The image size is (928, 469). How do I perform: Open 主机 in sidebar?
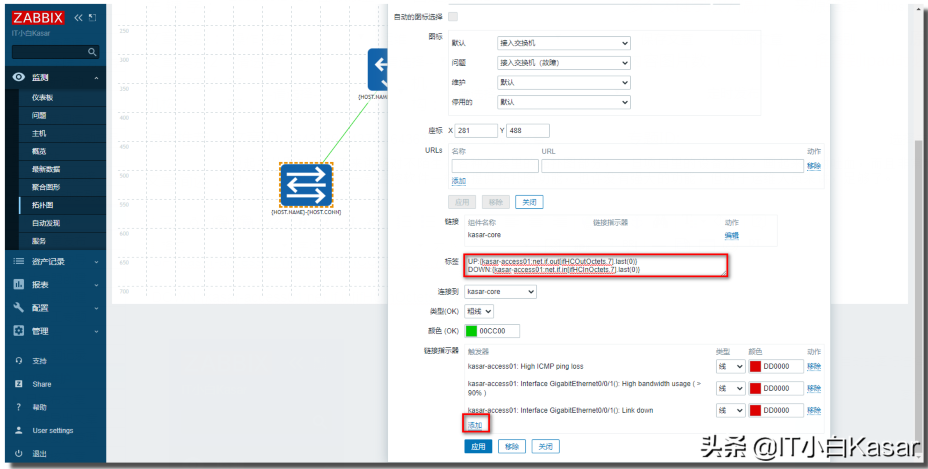[39, 134]
